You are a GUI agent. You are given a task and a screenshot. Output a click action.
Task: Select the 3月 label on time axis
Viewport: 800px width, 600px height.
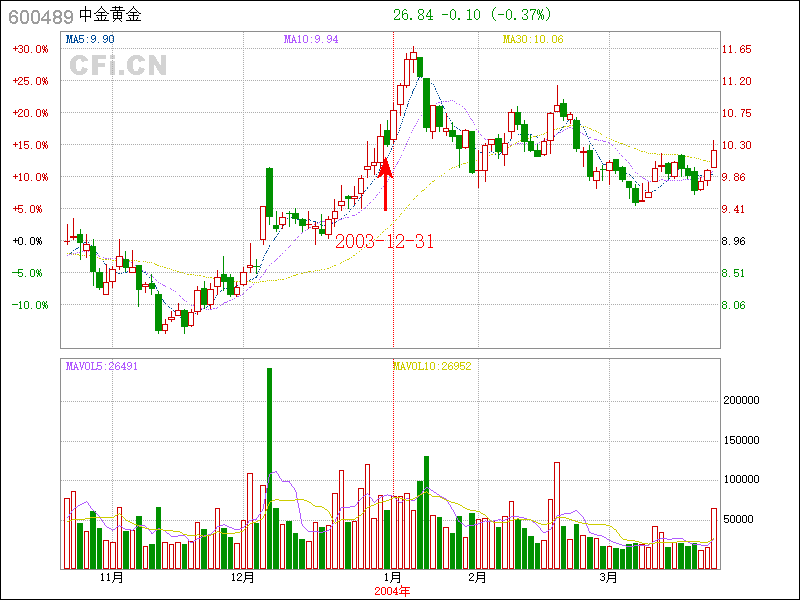click(608, 578)
